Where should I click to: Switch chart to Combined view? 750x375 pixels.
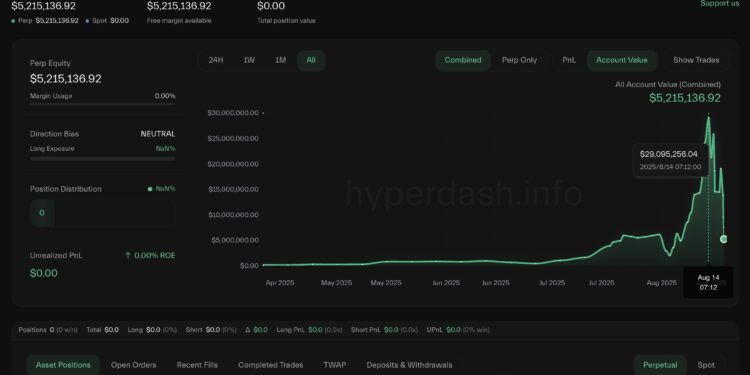(x=463, y=60)
